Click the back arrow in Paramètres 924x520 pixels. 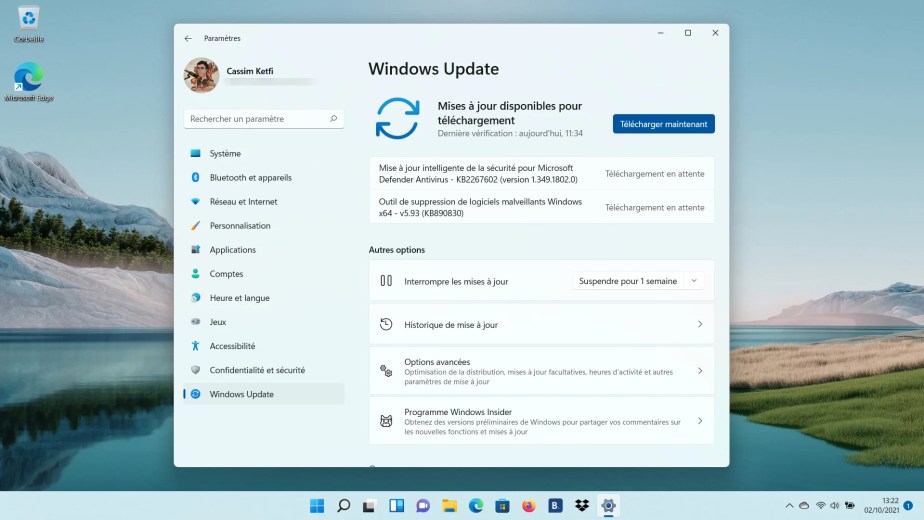point(188,38)
